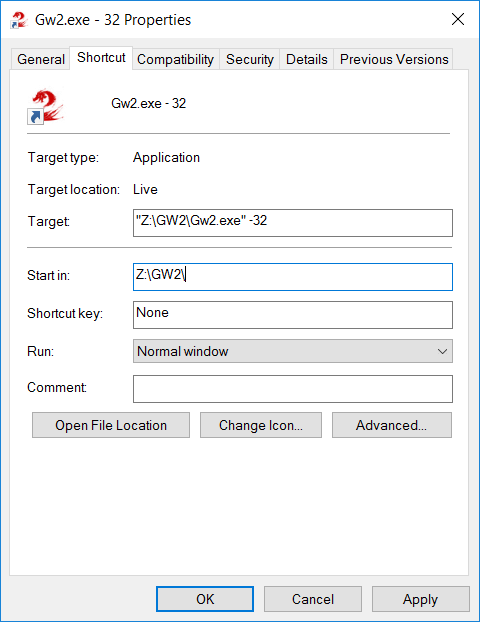Click the 'Target type:' label
Image resolution: width=480 pixels, height=622 pixels.
(x=63, y=158)
